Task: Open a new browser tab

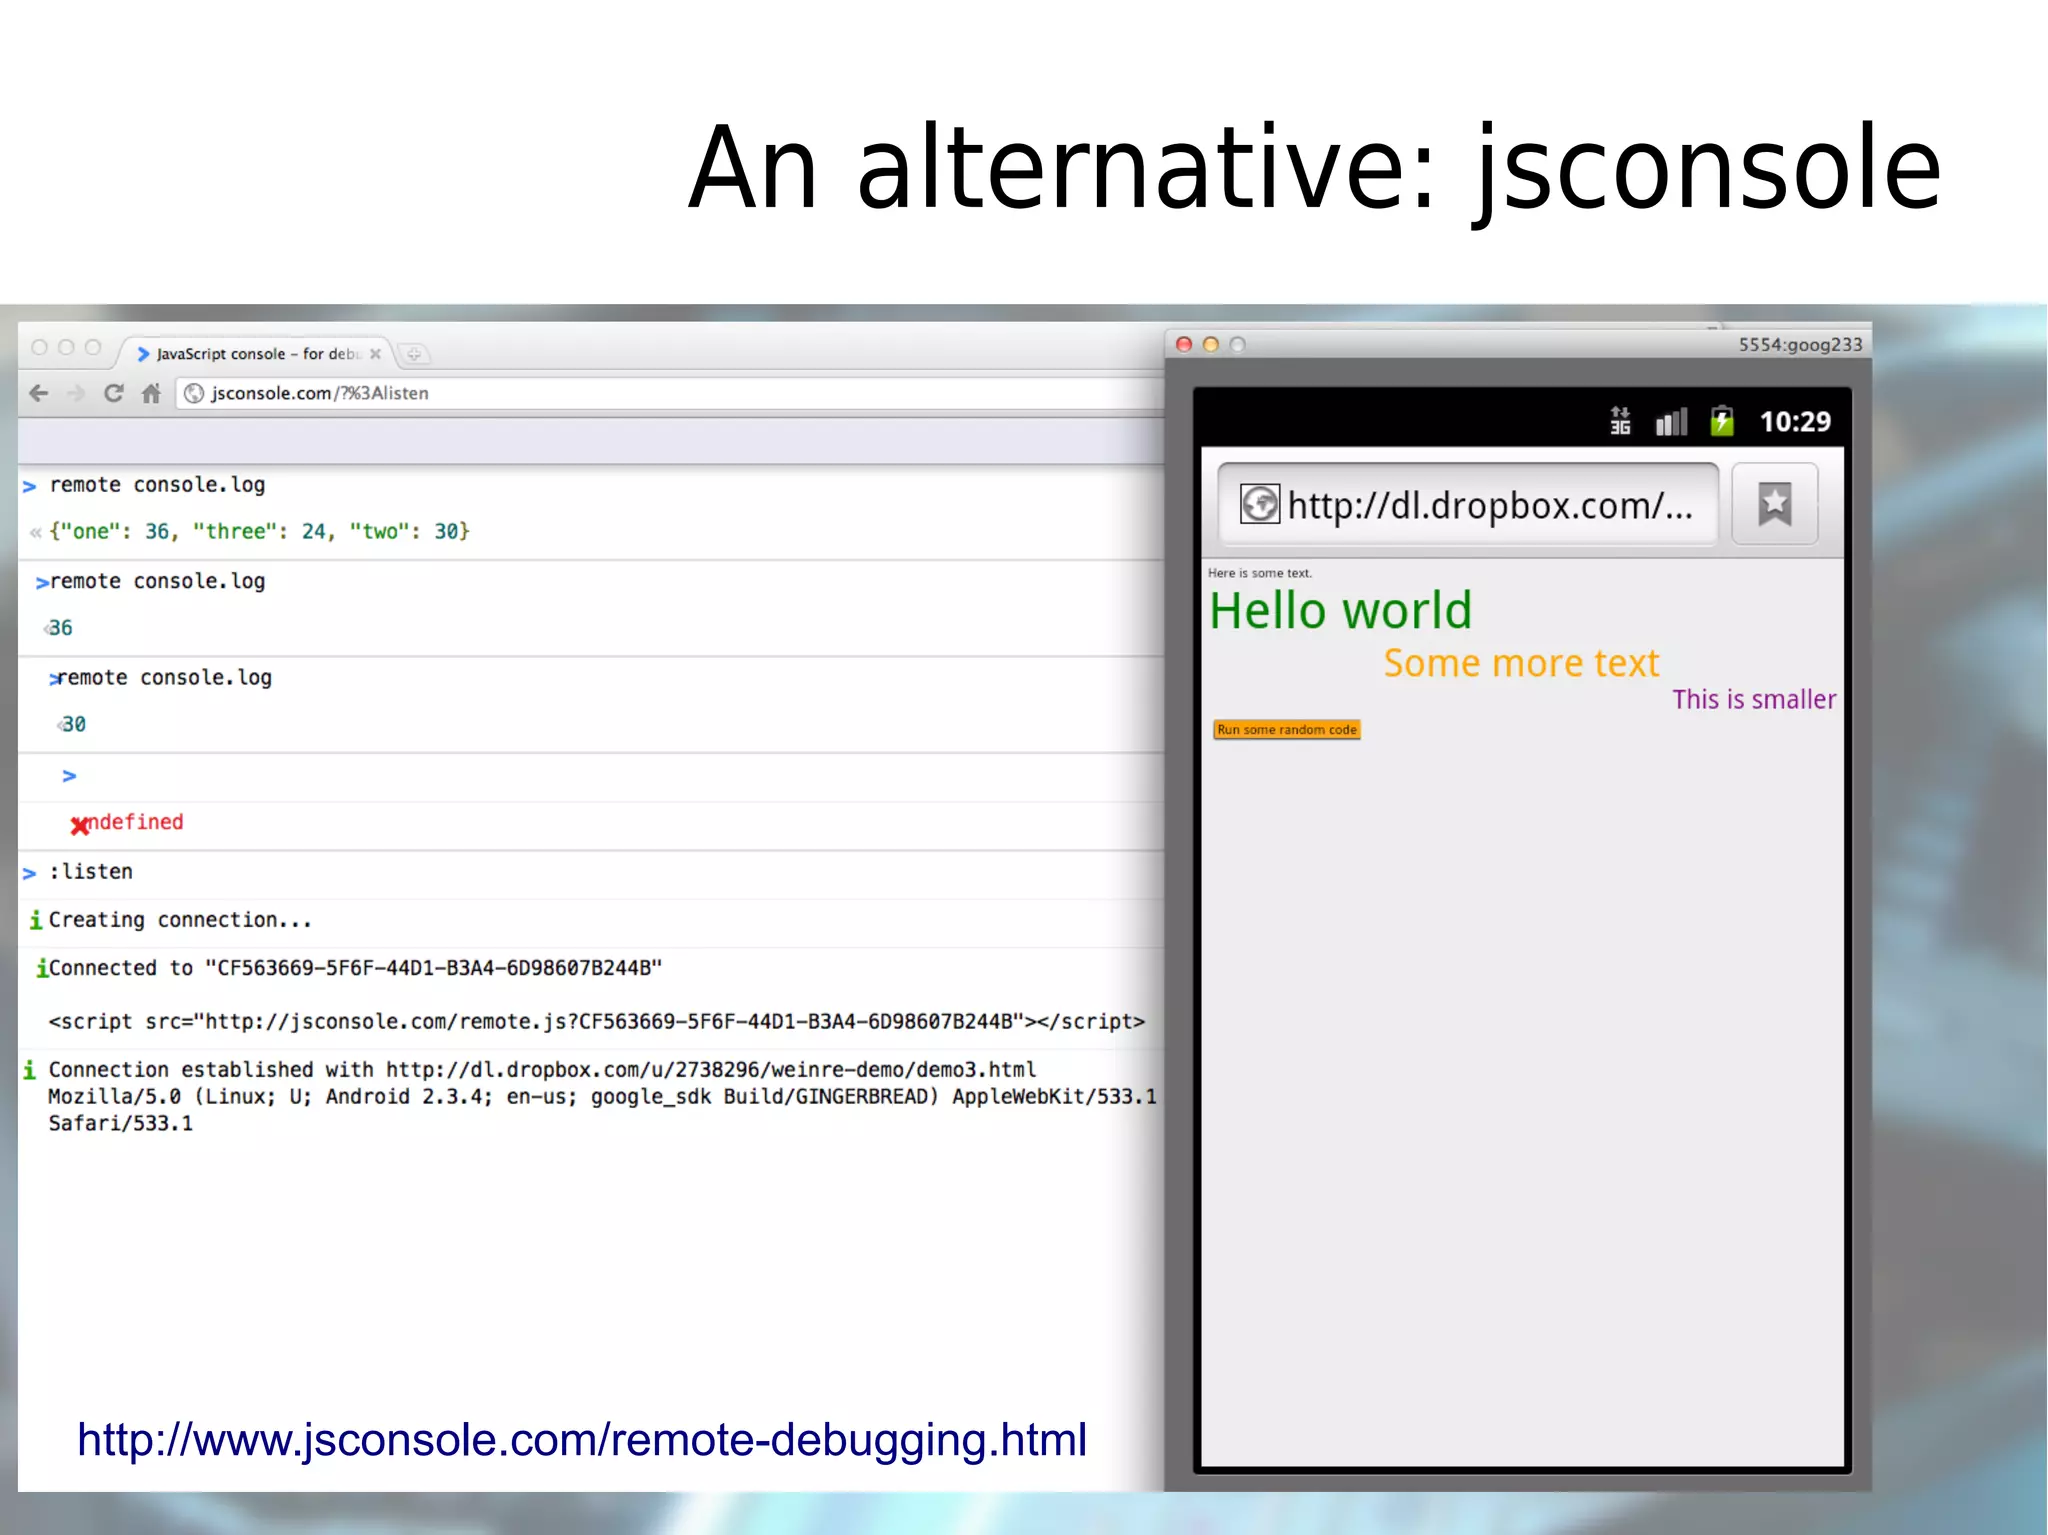Action: click(414, 354)
